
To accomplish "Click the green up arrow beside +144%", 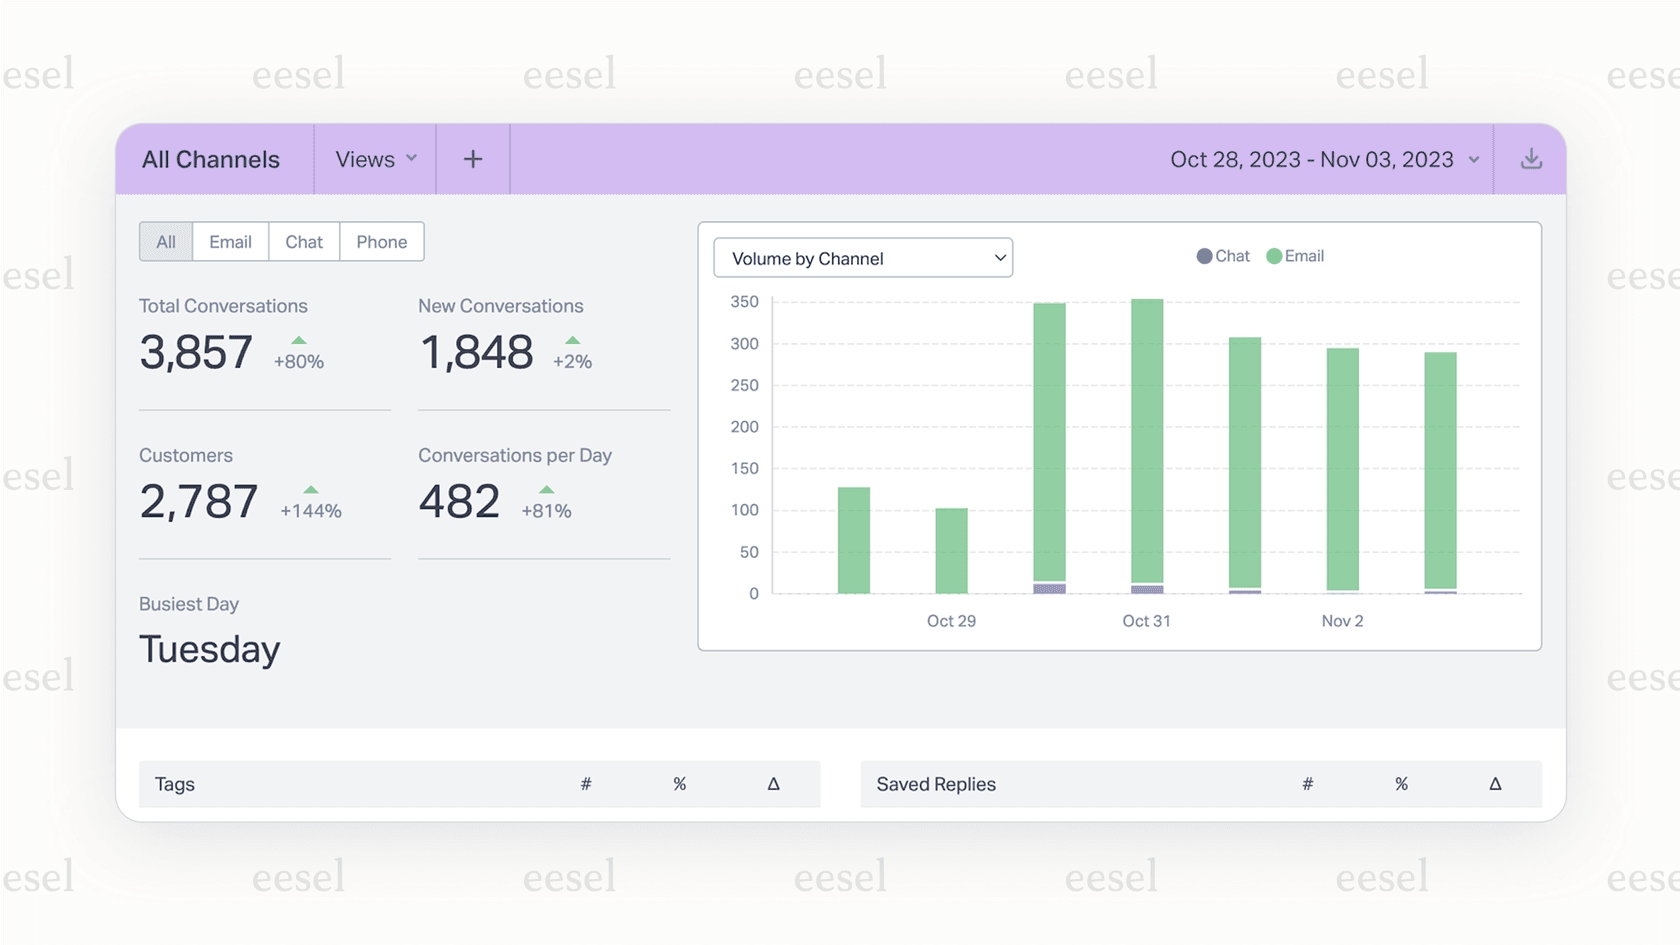I will tap(311, 491).
